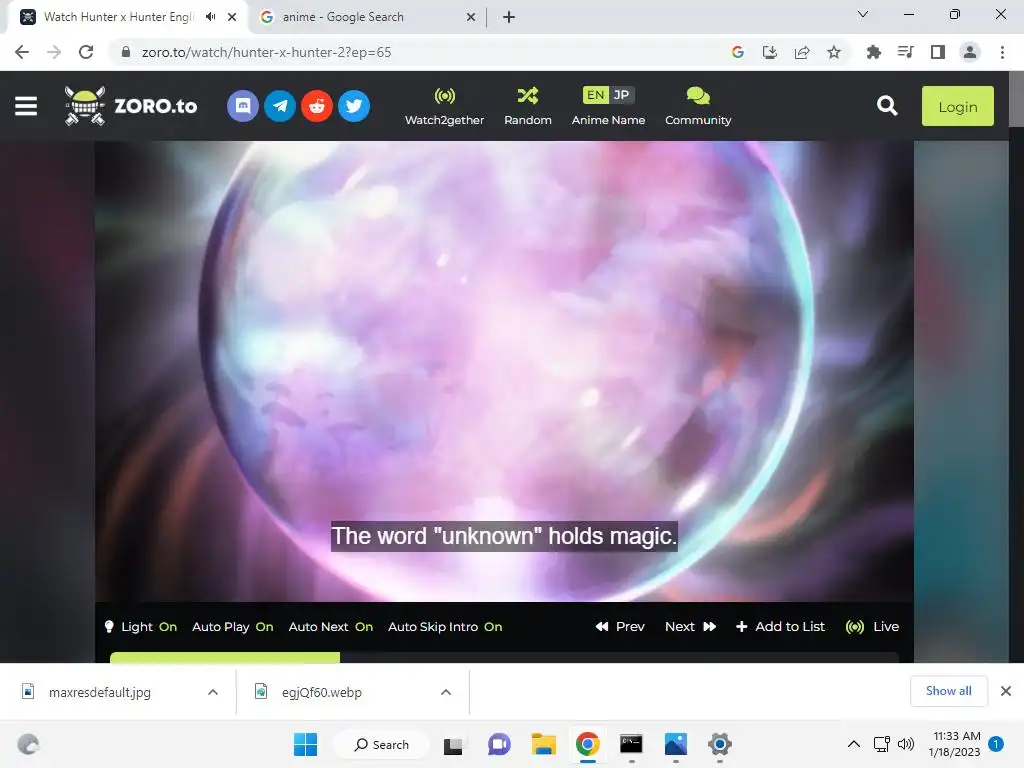Screen dimensions: 1024x768
Task: Click the green episode progress bar
Action: pyautogui.click(x=225, y=657)
